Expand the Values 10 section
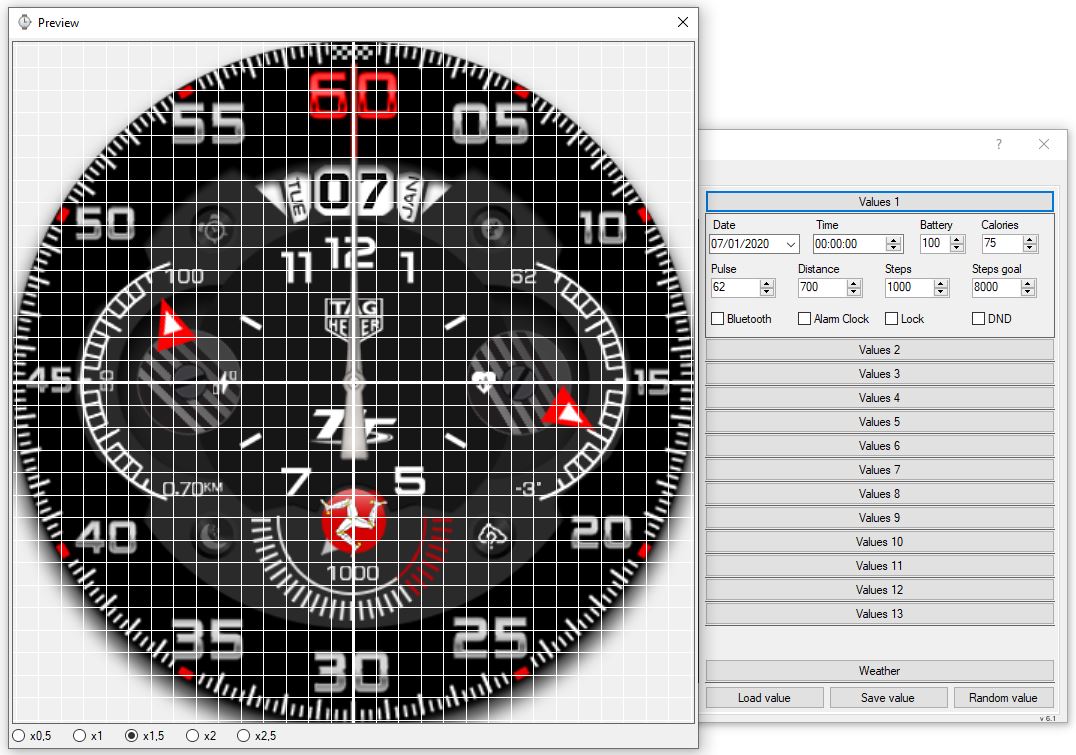The image size is (1076, 755). click(879, 542)
